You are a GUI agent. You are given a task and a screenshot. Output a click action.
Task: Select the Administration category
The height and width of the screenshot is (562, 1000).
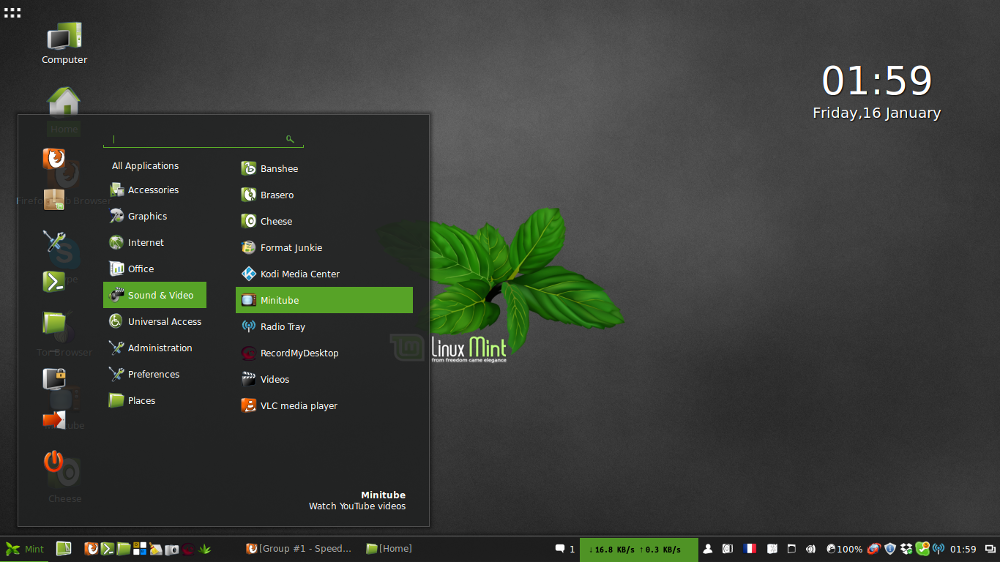[154, 348]
